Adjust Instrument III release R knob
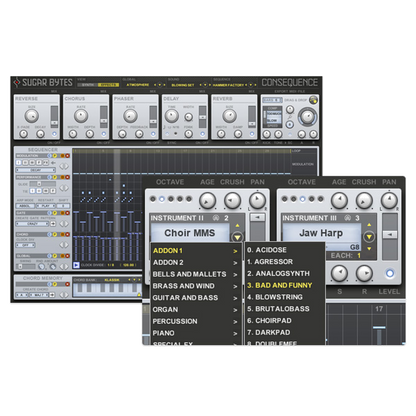 pos(364,273)
